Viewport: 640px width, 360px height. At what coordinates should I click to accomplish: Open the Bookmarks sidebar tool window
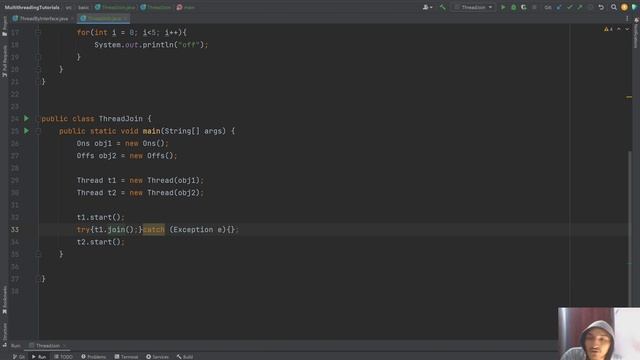point(4,300)
